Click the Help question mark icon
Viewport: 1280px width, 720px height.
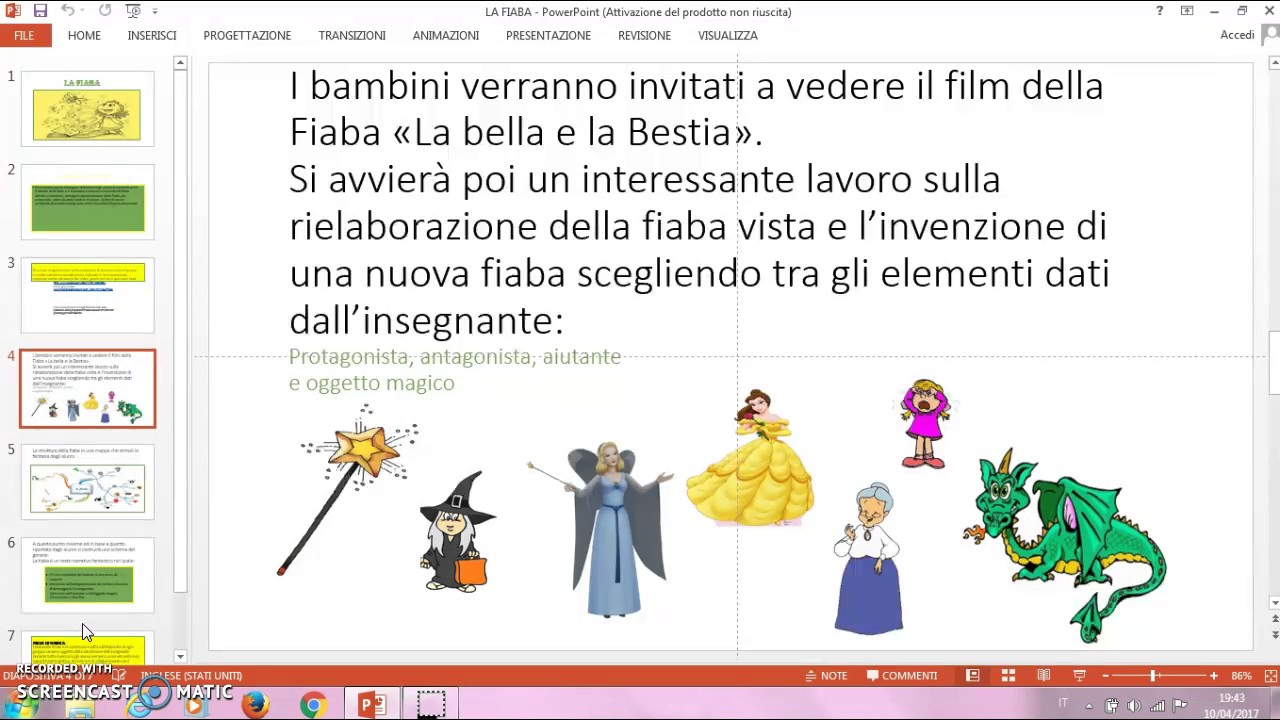(1159, 11)
